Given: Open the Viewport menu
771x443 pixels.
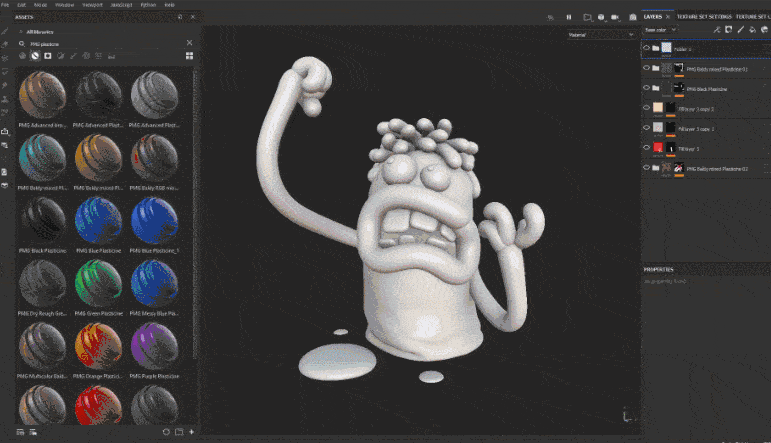Looking at the screenshot, I should [x=92, y=5].
